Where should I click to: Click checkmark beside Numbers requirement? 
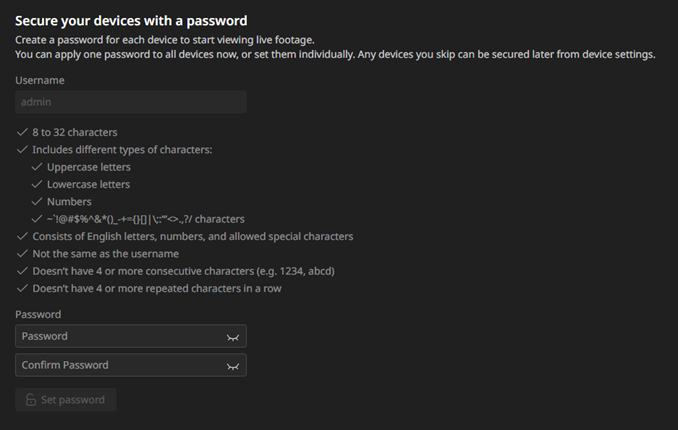37,201
